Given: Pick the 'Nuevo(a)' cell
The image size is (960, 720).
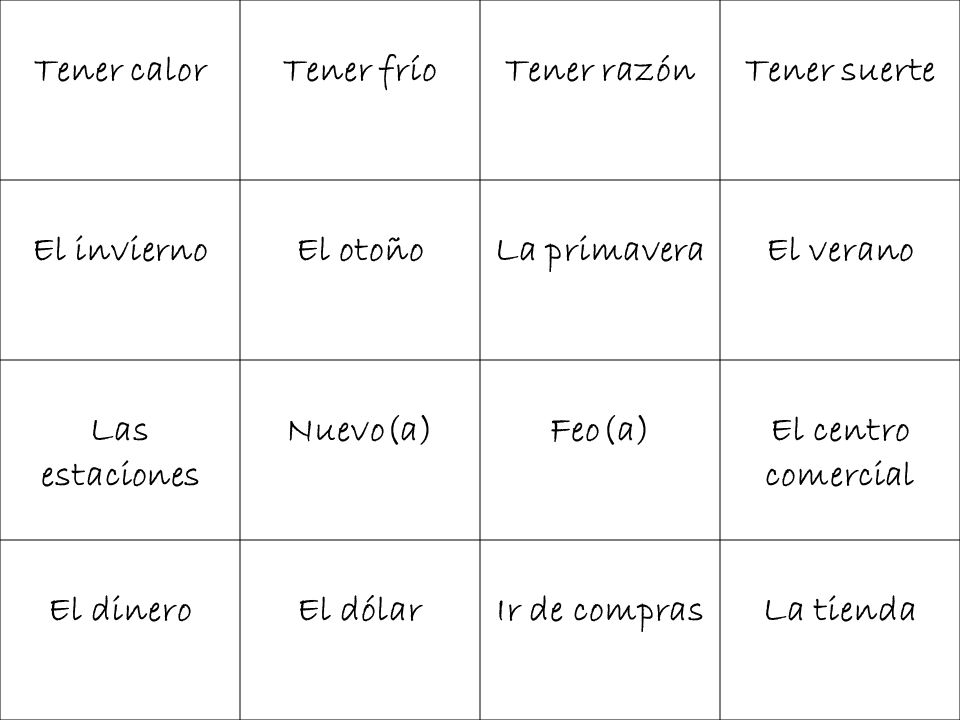Looking at the screenshot, I should 360,450.
